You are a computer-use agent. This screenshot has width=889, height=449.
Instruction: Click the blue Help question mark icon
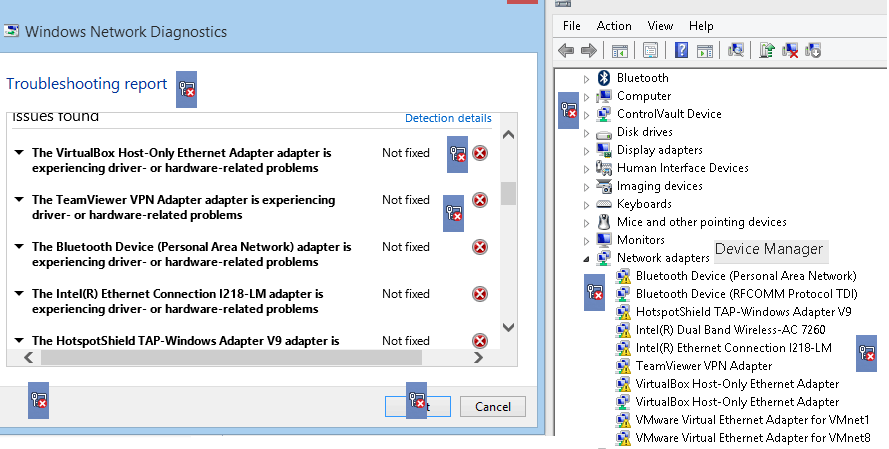681,50
